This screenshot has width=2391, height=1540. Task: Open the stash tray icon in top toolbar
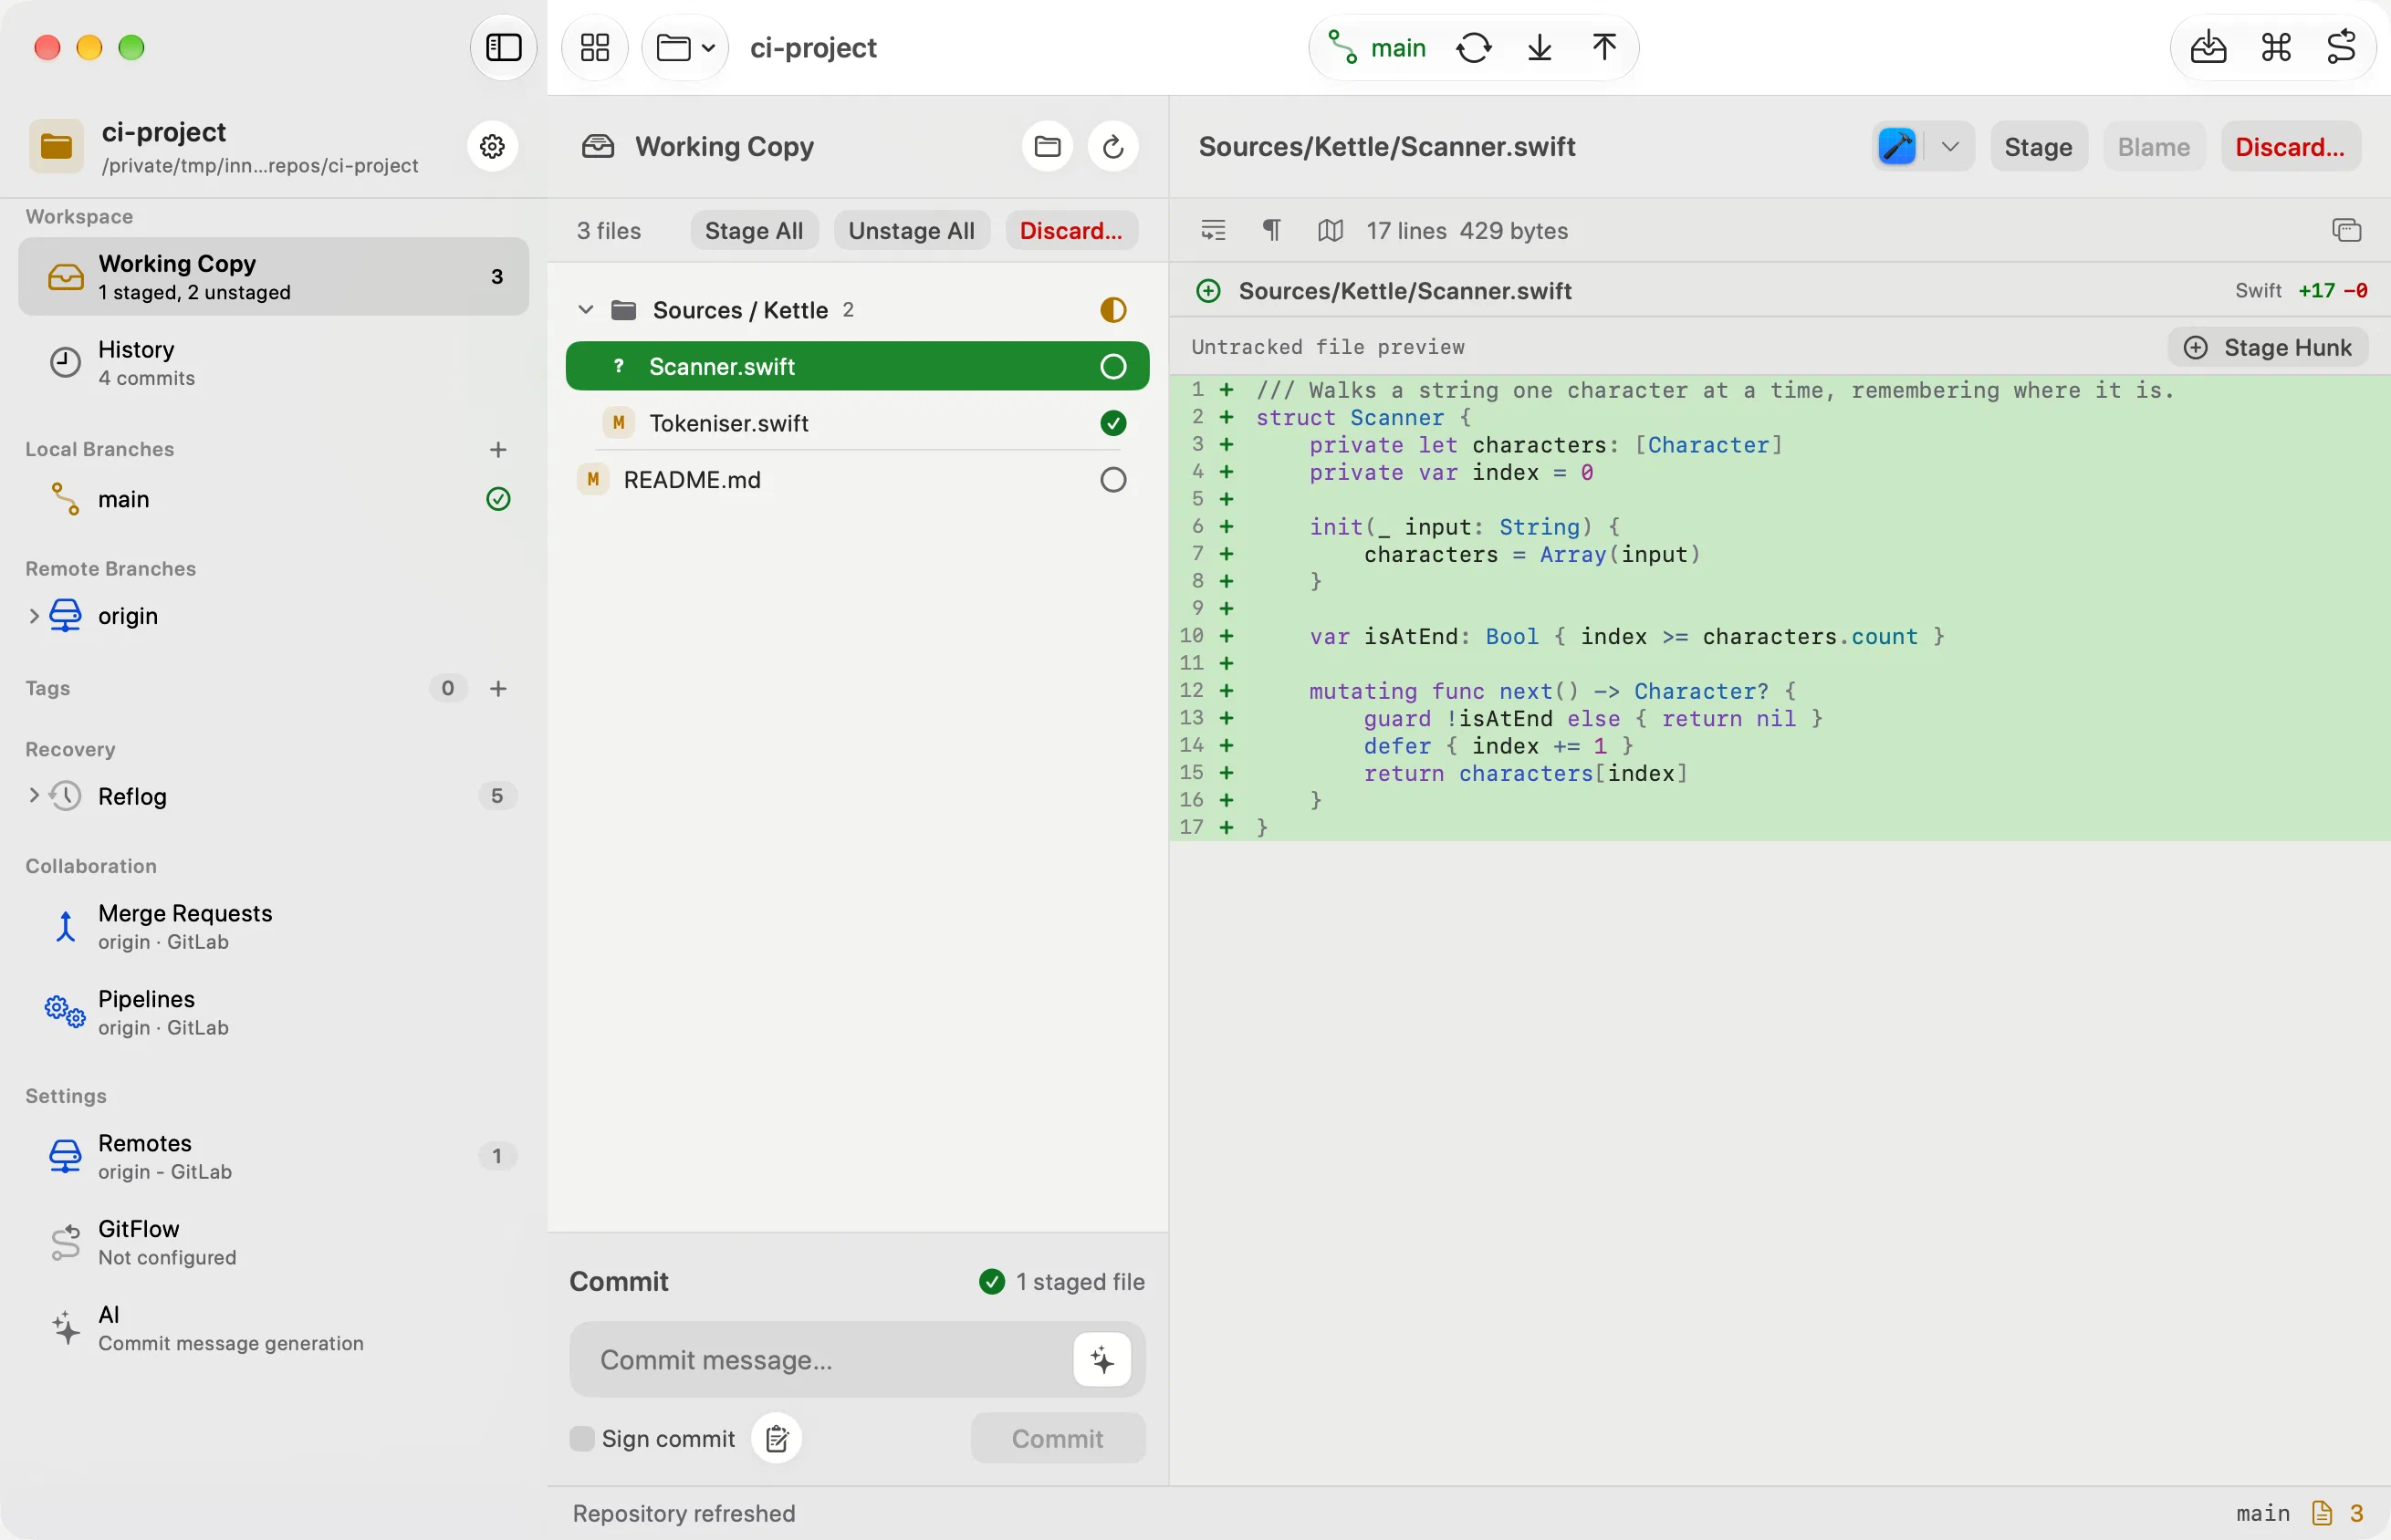(x=2208, y=47)
